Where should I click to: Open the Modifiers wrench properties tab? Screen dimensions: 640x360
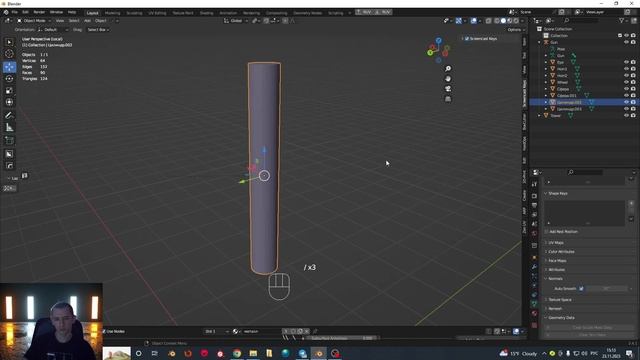coord(534,267)
